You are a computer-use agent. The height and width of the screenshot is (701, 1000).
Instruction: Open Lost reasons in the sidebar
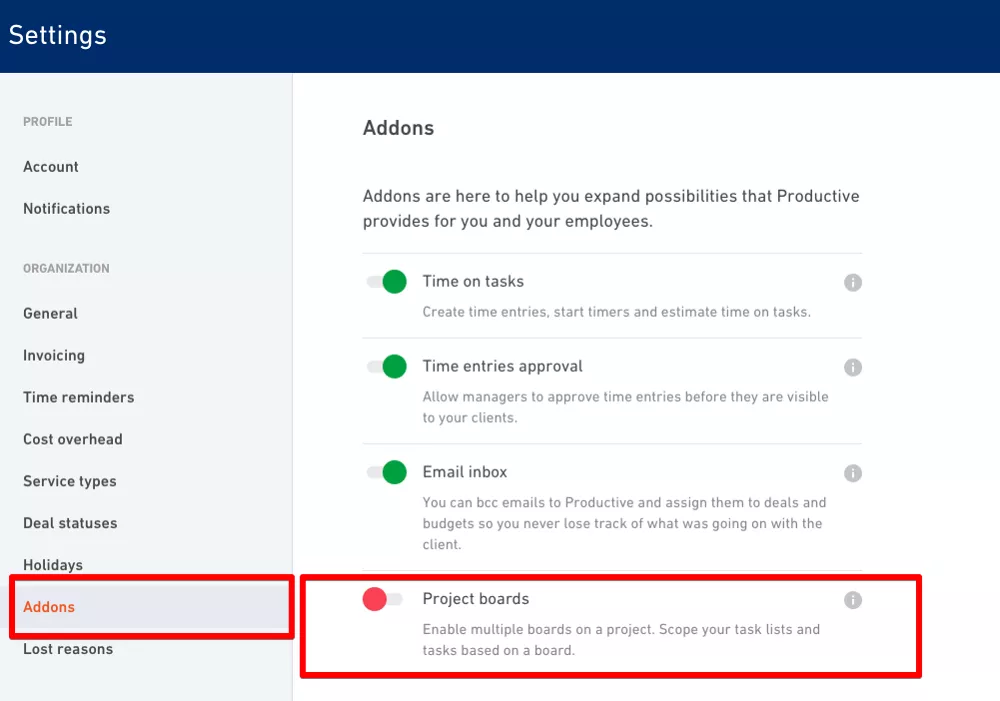pos(68,649)
